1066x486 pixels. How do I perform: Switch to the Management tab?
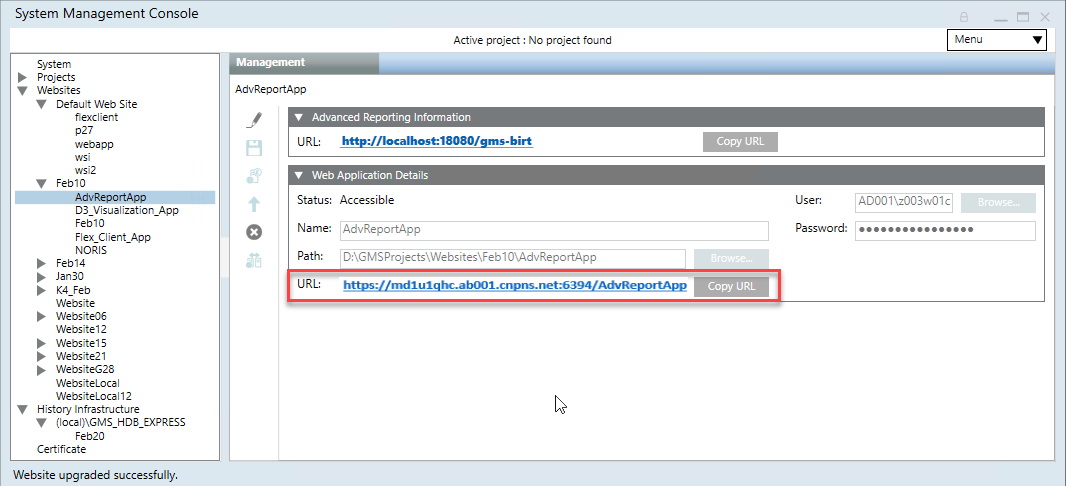(x=304, y=63)
